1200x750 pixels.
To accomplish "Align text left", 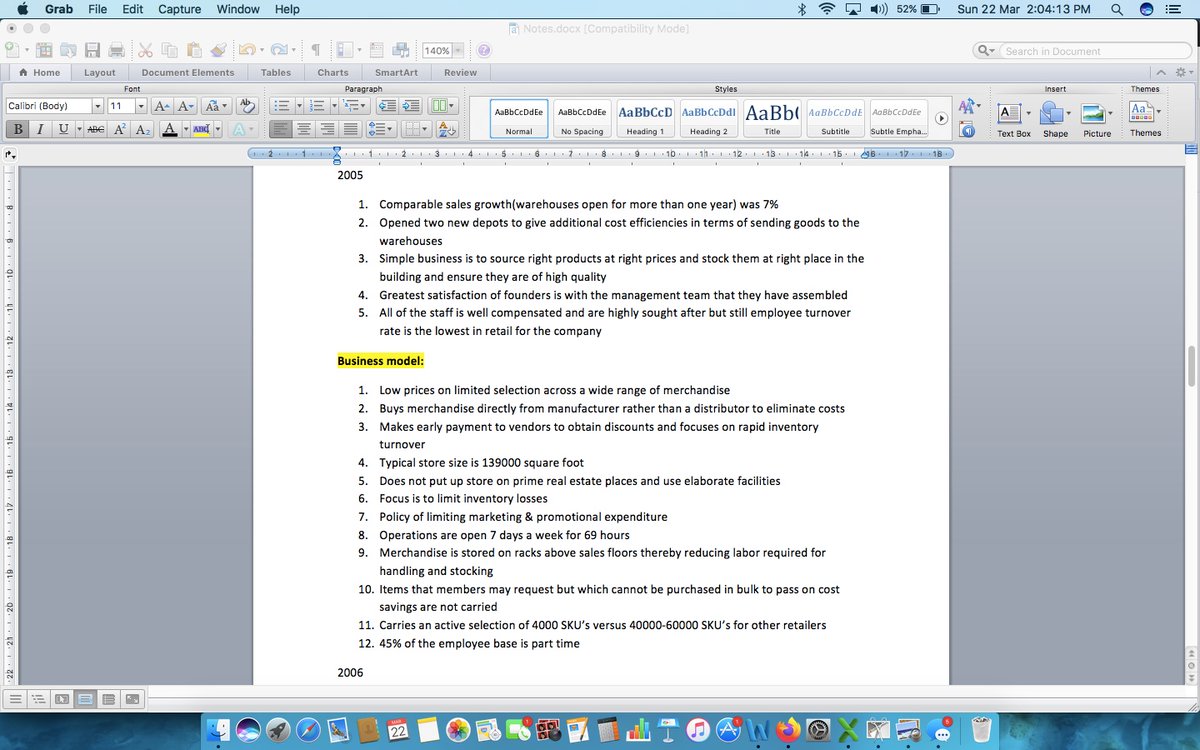I will point(281,129).
